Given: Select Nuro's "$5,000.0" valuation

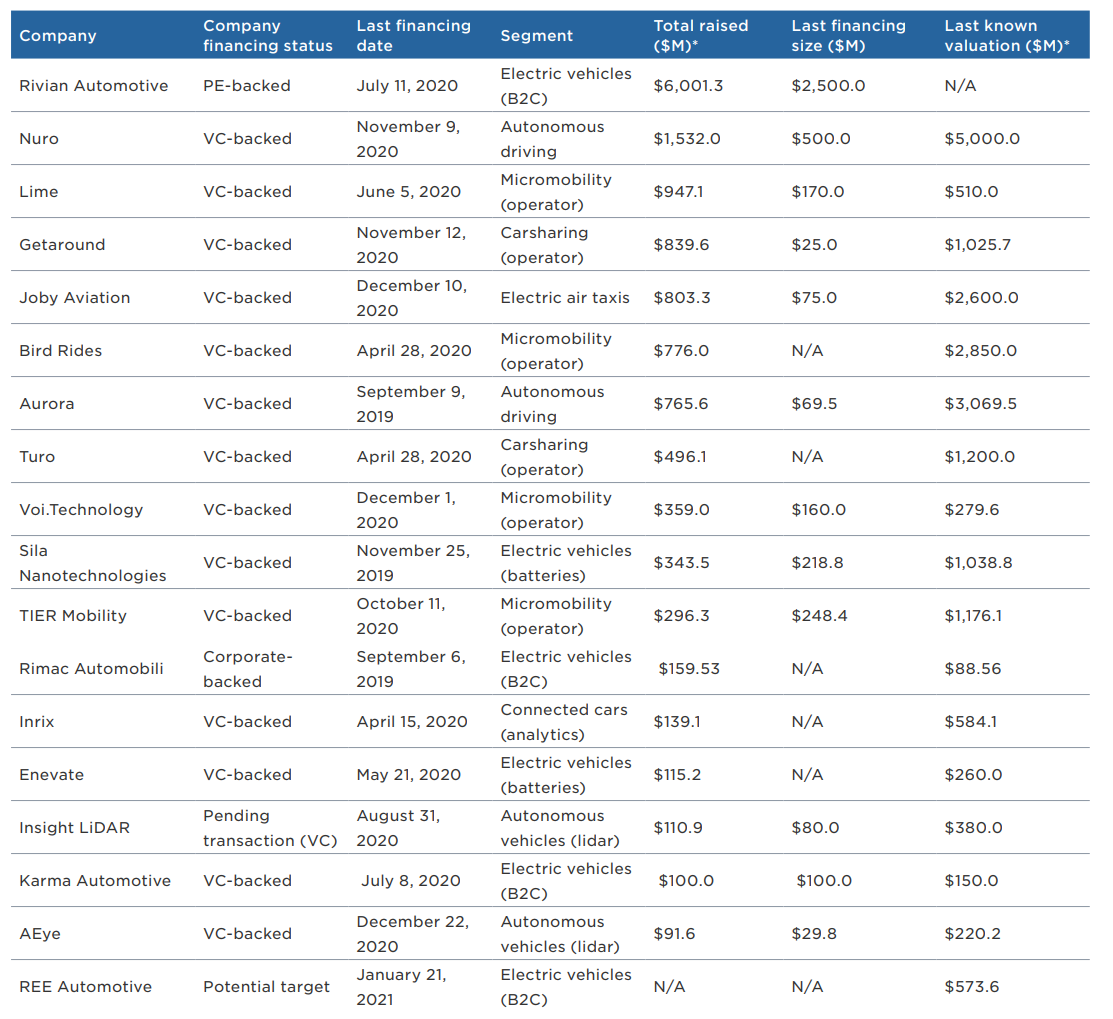Looking at the screenshot, I should click(x=982, y=138).
